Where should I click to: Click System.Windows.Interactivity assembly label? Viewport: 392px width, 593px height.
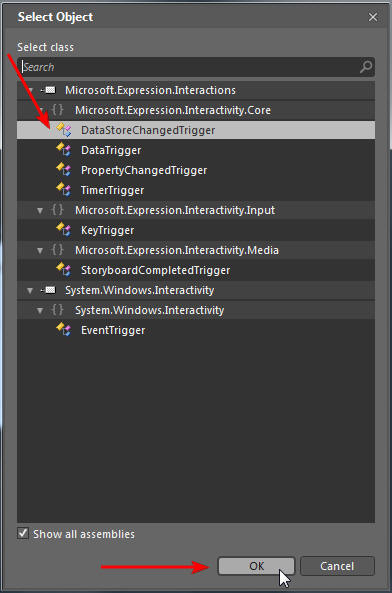point(139,290)
